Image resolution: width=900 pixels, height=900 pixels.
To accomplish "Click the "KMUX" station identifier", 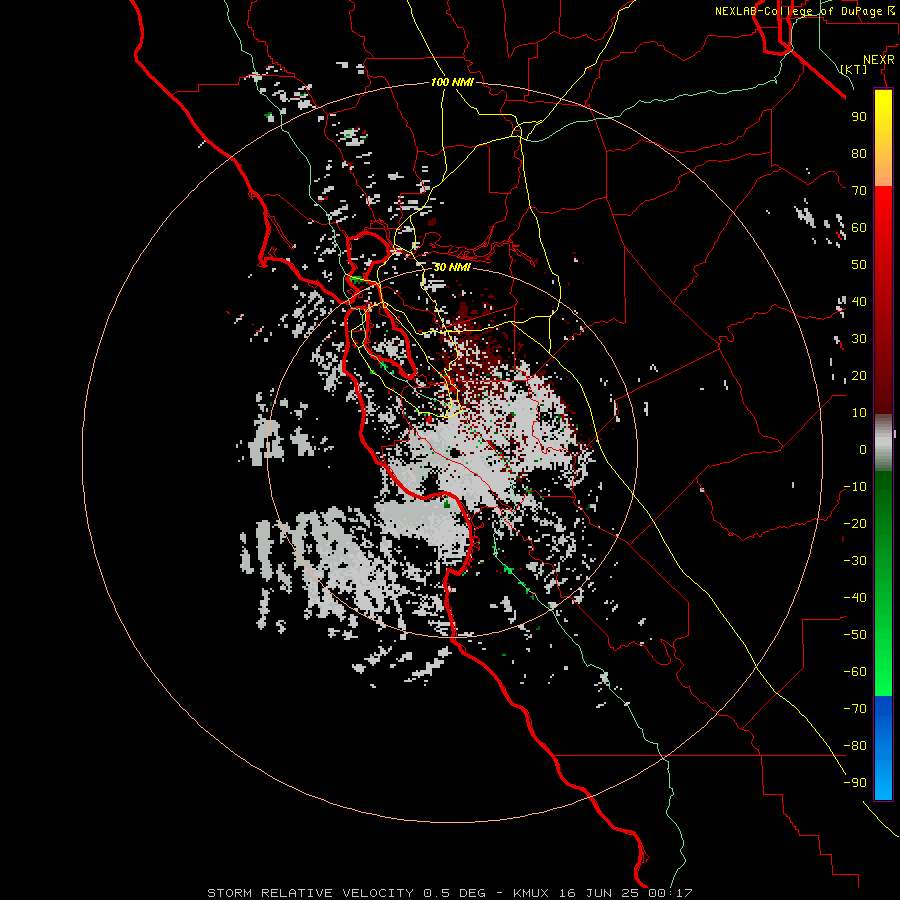I will click(x=531, y=893).
